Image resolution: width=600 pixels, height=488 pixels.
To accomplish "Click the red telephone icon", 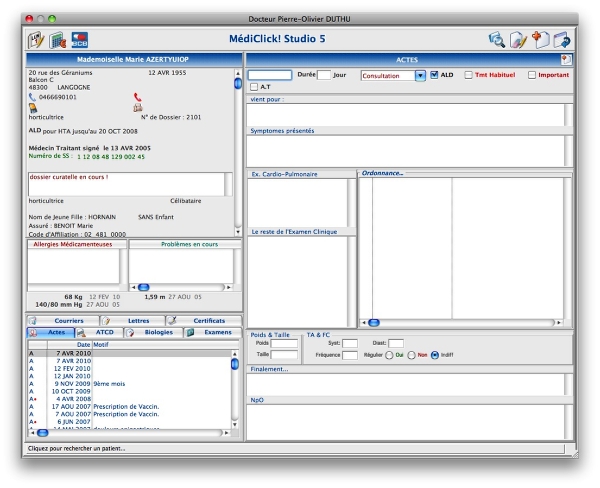I will click(x=137, y=97).
